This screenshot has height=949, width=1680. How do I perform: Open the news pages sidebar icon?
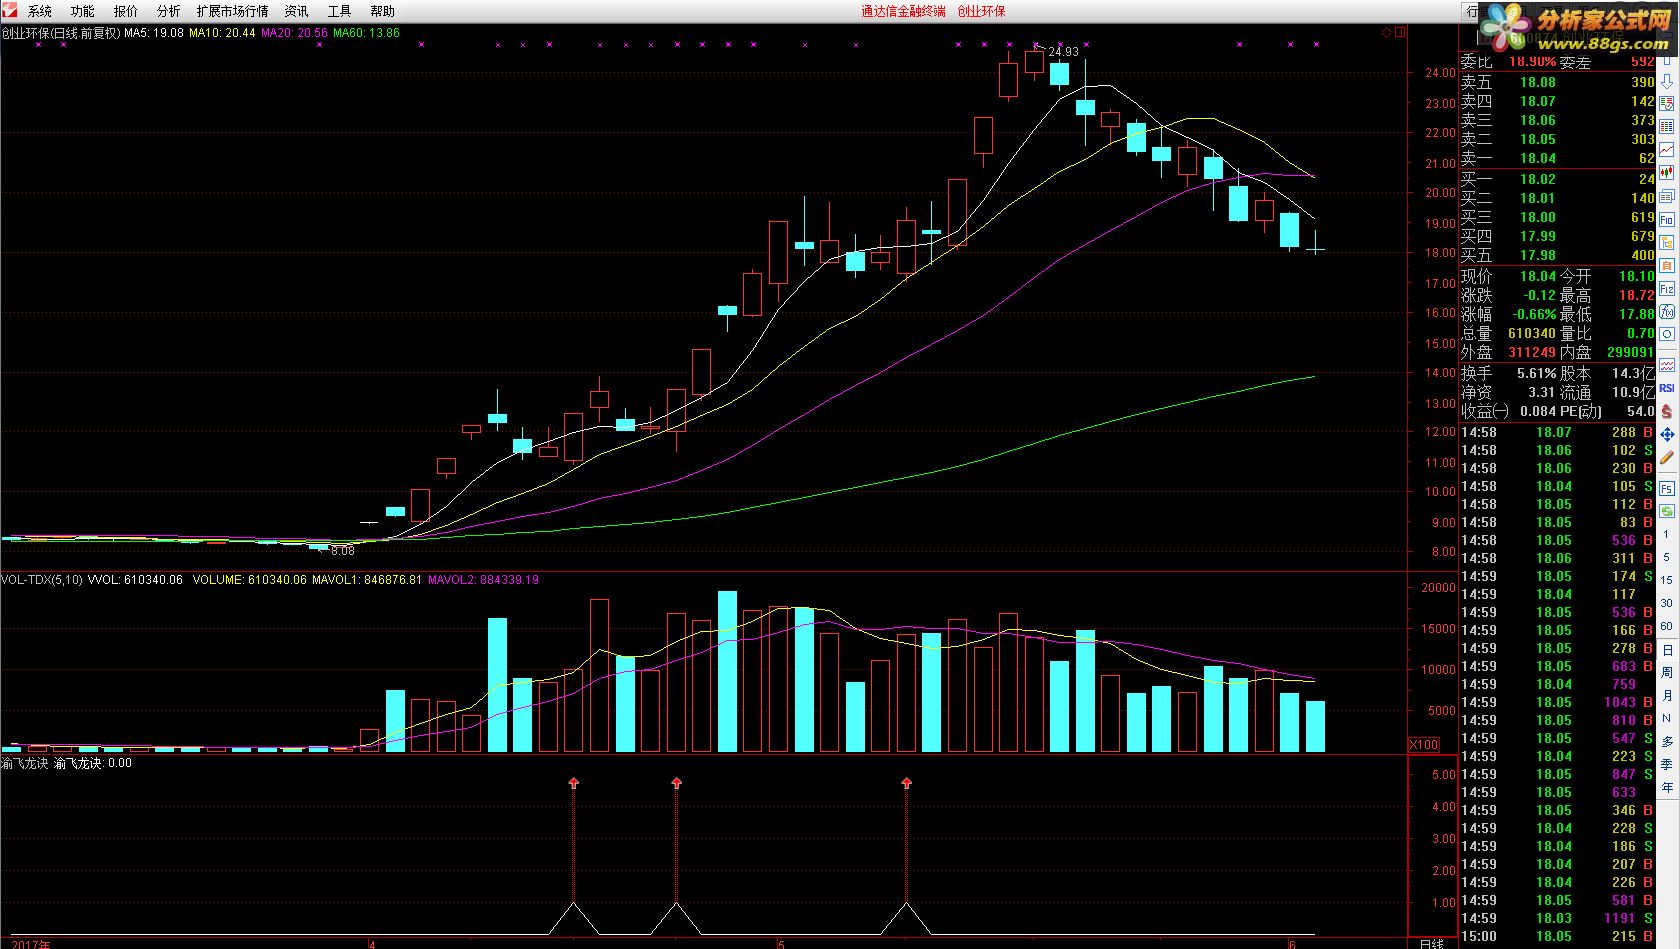point(1667,196)
